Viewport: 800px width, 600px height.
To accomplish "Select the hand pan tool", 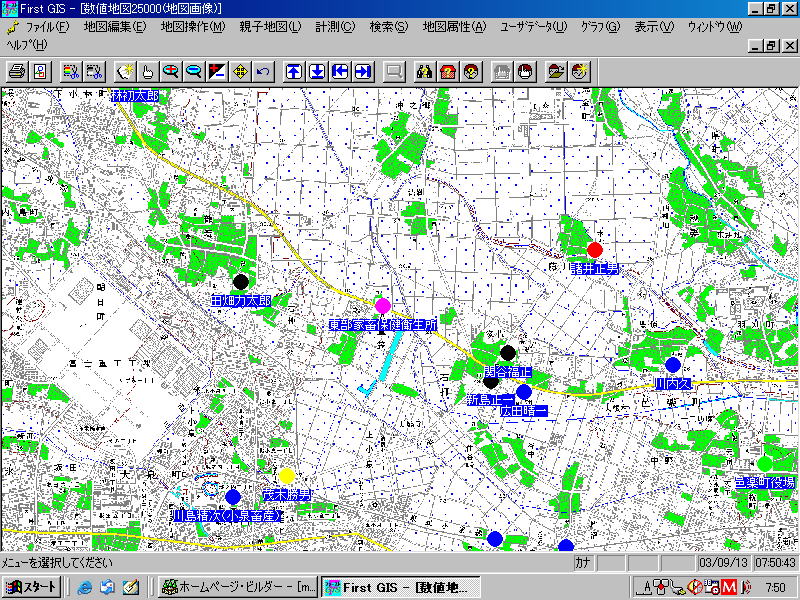I will tap(146, 71).
